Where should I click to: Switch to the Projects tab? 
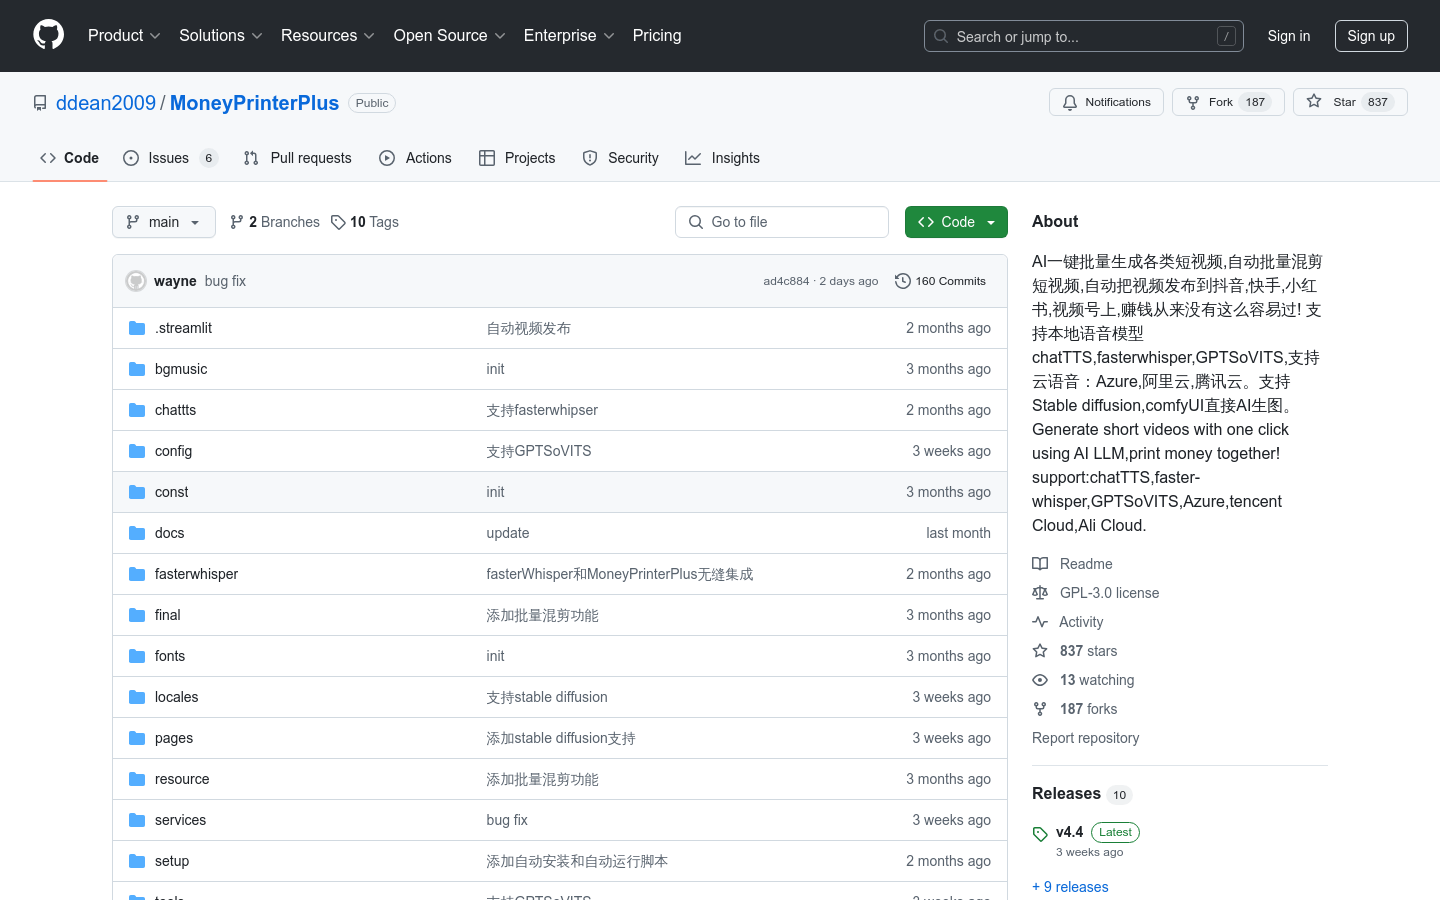517,158
